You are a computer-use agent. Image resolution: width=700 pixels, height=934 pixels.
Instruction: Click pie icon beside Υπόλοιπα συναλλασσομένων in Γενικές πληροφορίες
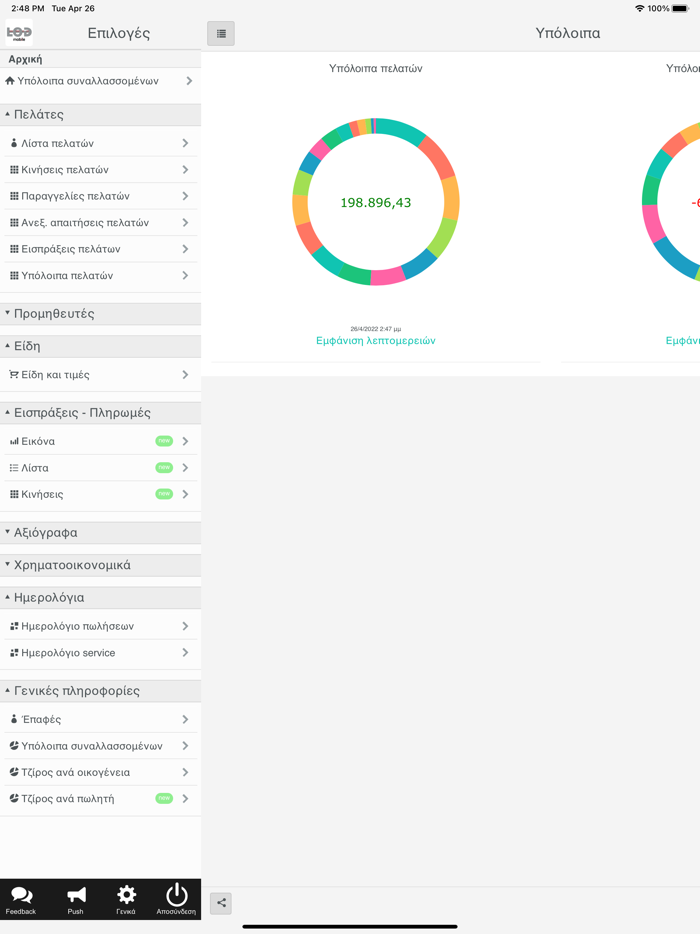click(14, 746)
